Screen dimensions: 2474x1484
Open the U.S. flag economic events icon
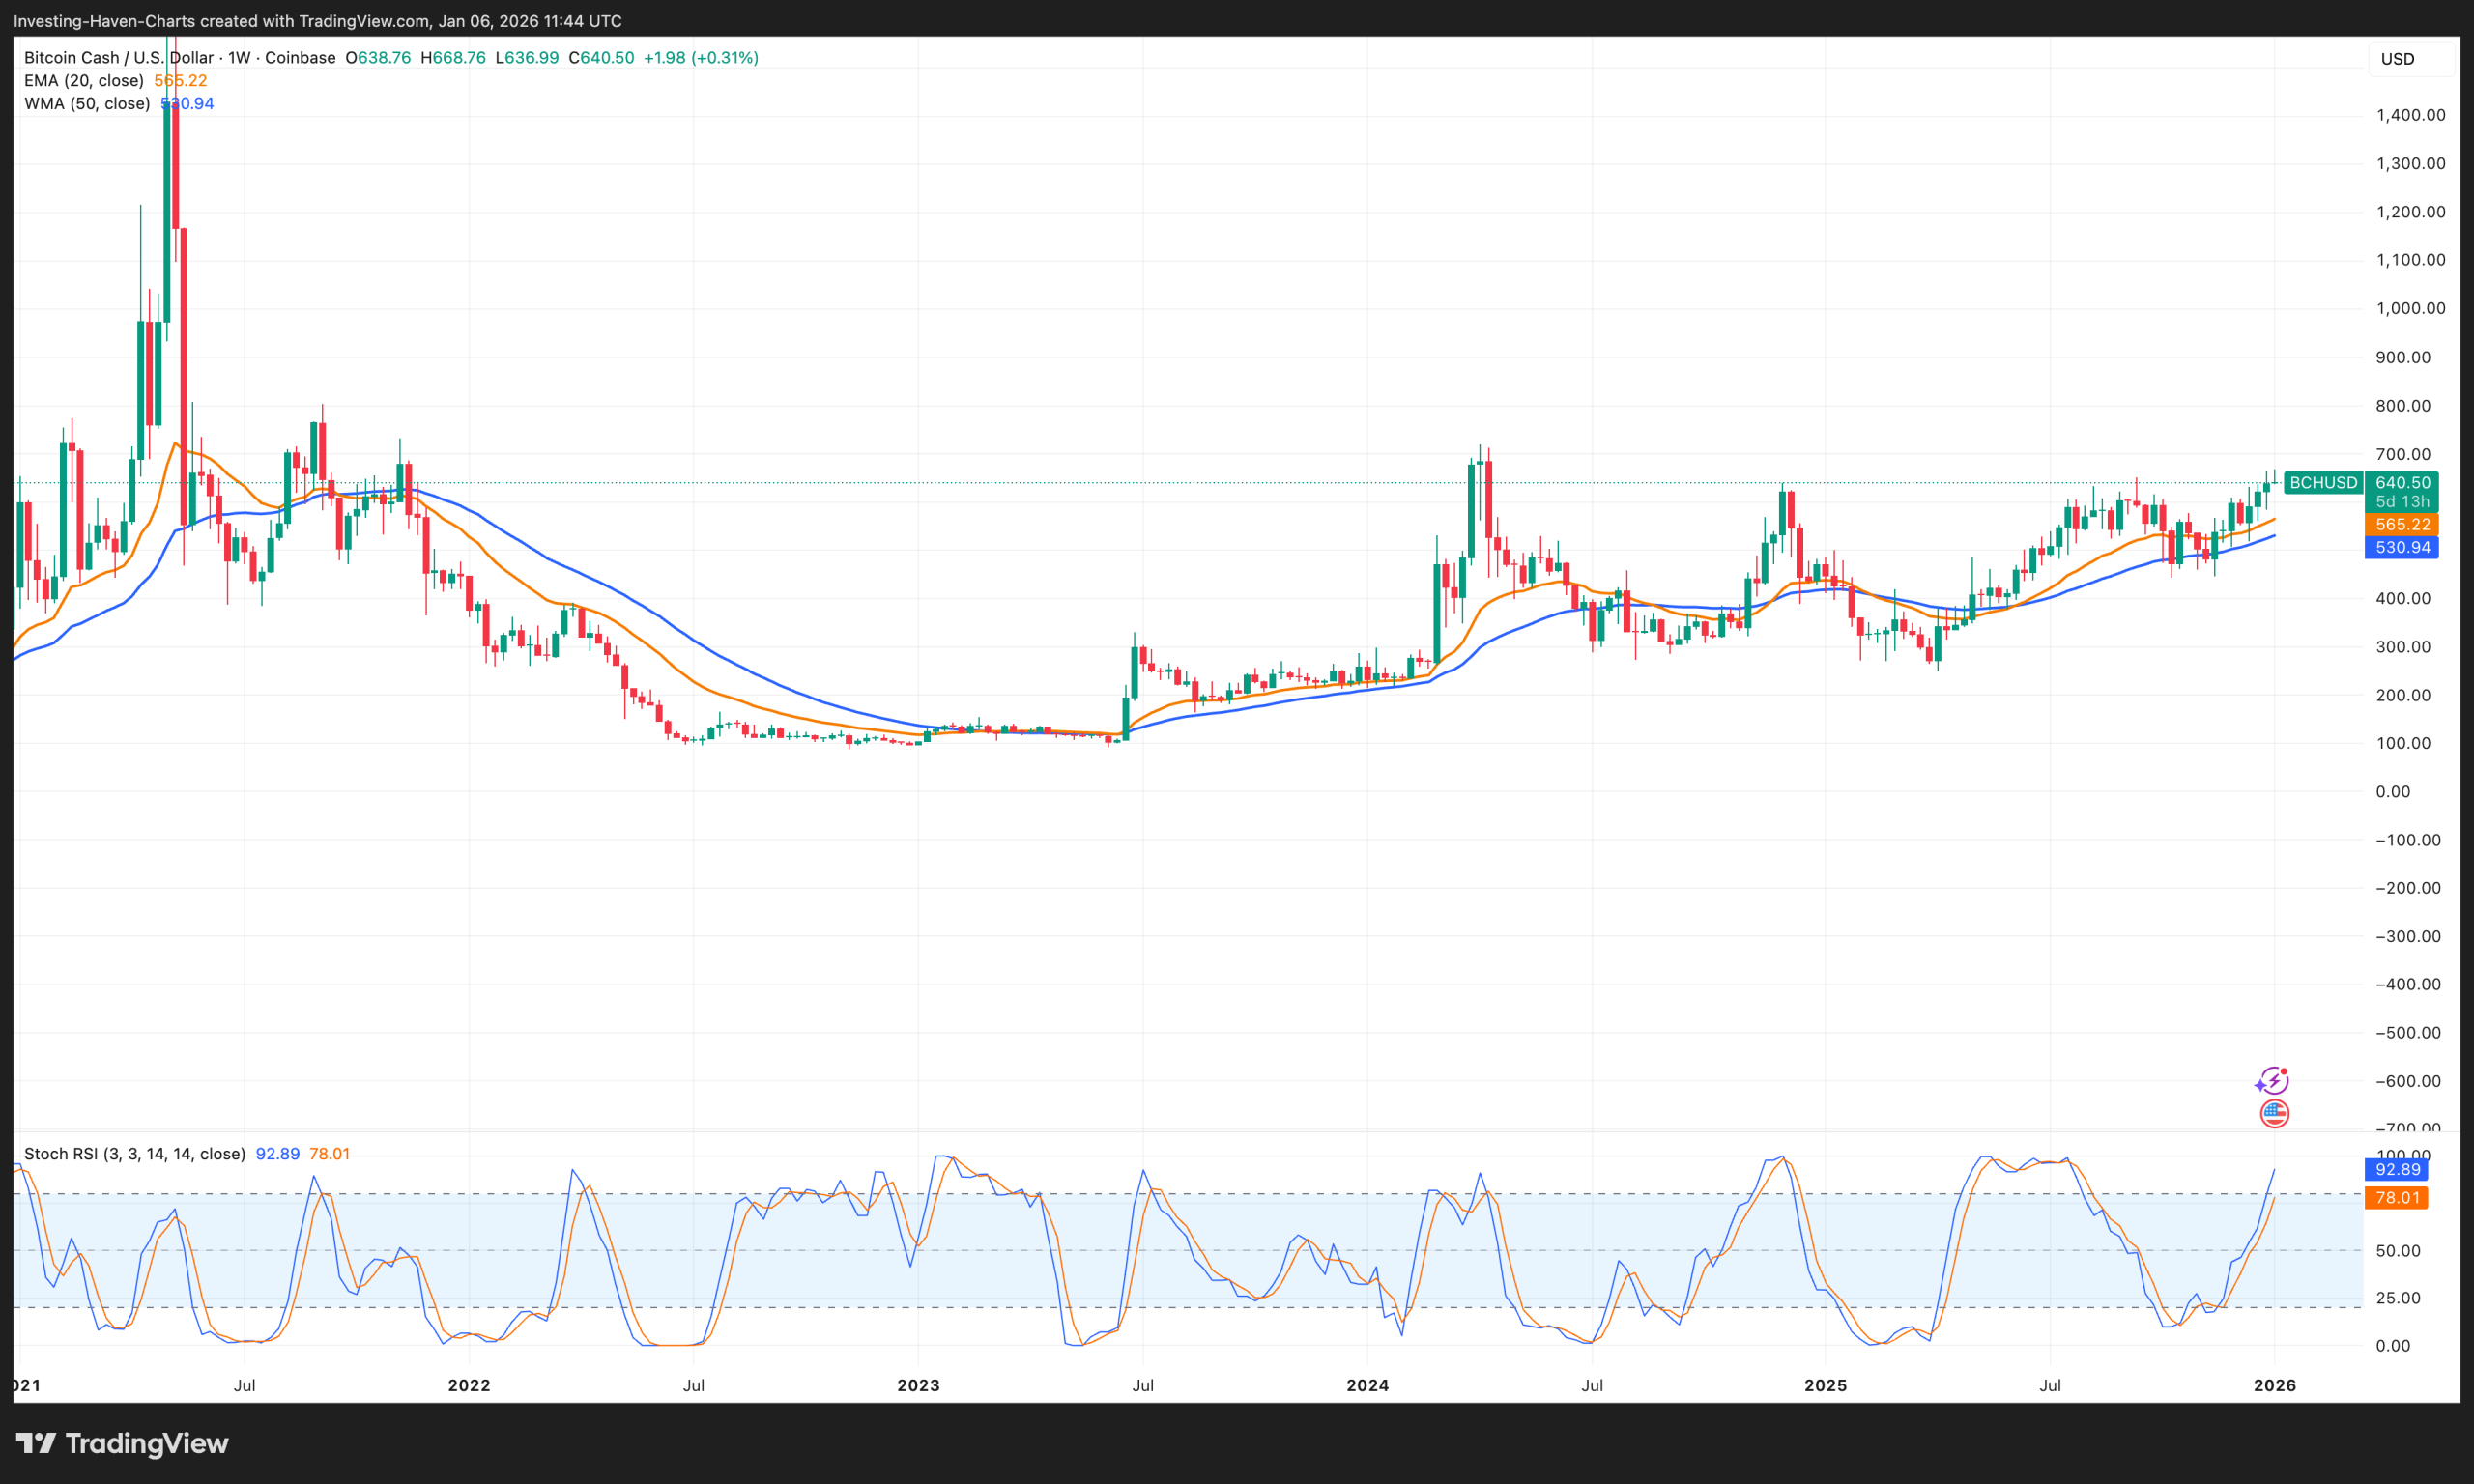tap(2275, 1115)
